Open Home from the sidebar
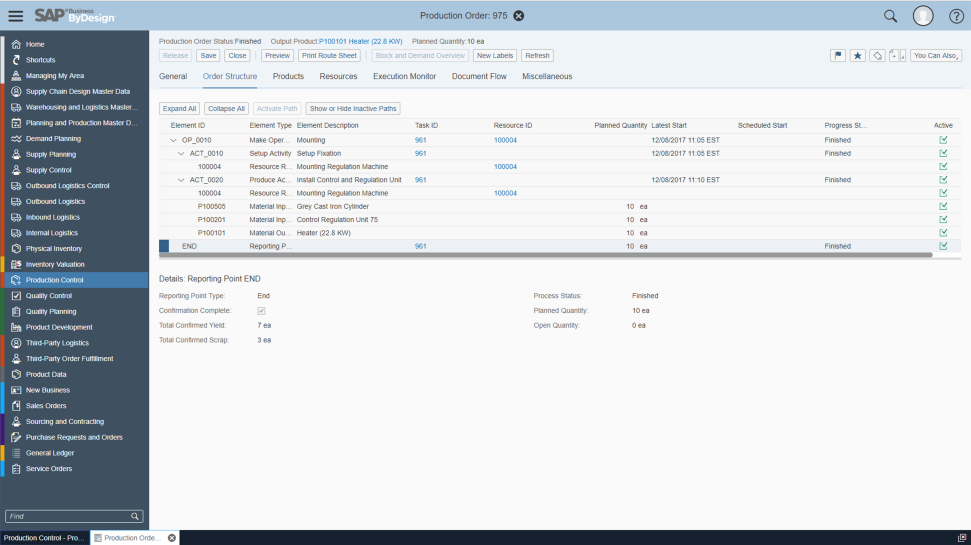This screenshot has height=545, width=971. pyautogui.click(x=35, y=45)
